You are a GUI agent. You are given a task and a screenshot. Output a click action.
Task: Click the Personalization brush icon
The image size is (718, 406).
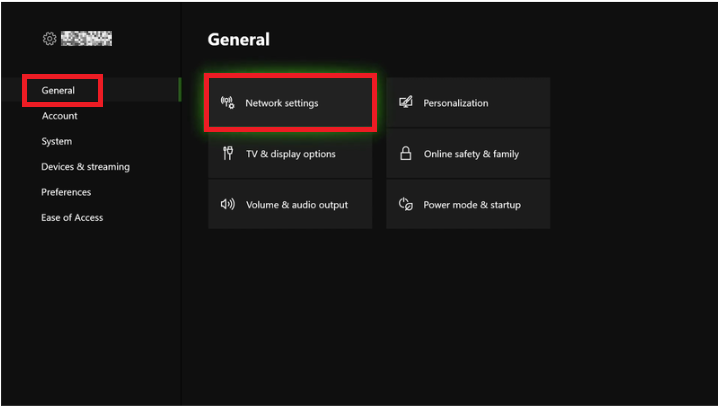coord(406,103)
